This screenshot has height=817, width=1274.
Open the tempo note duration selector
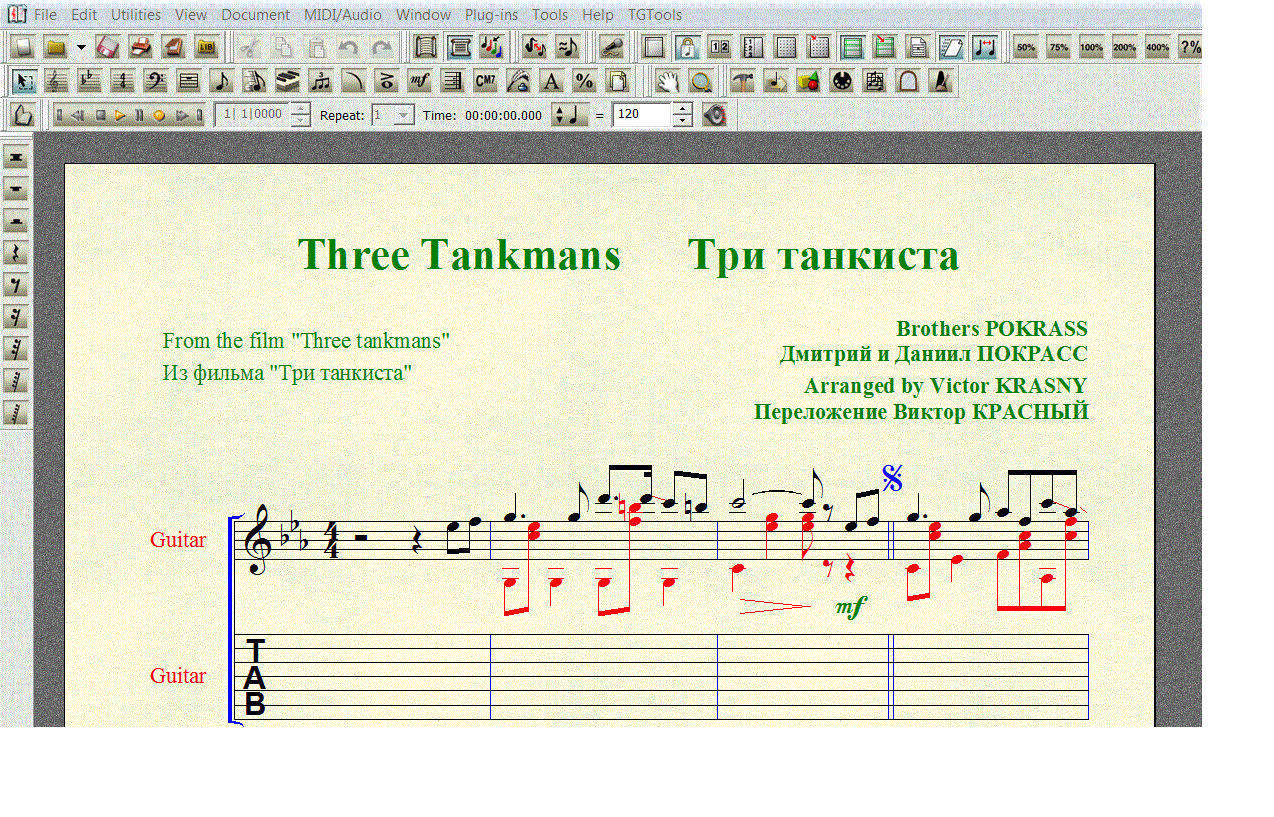tap(570, 115)
